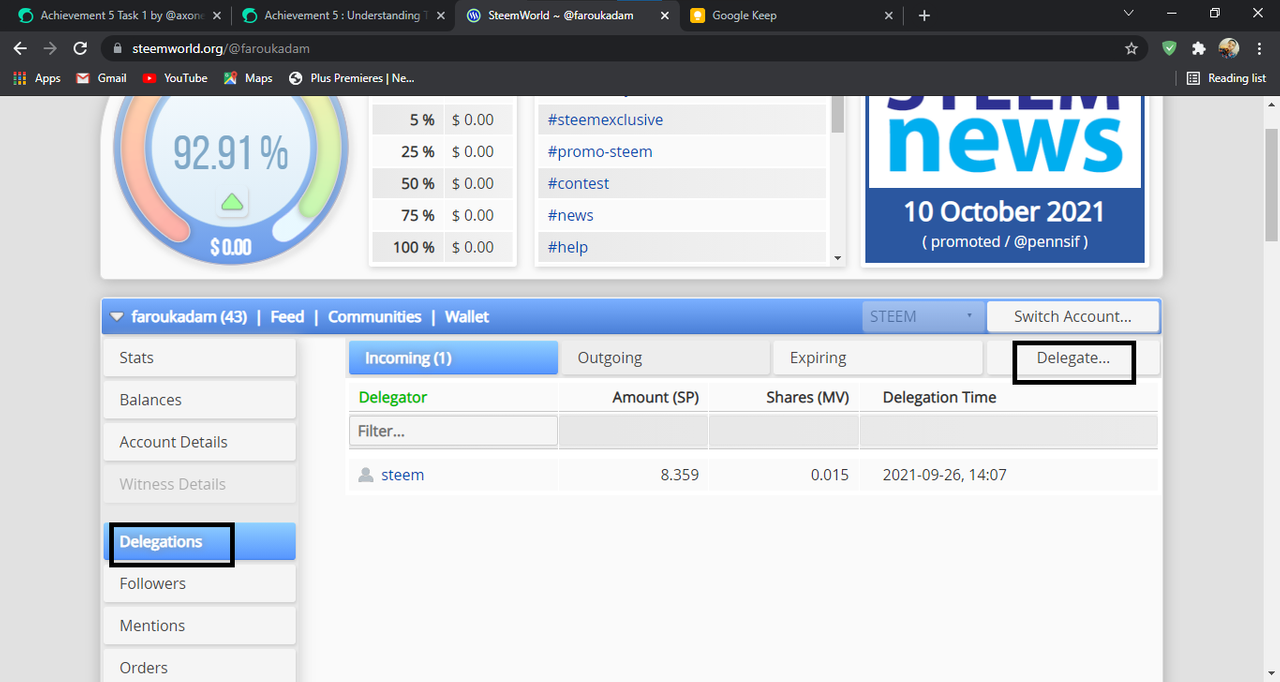Click the green upvote arrow in the gauge
The width and height of the screenshot is (1280, 682).
click(232, 203)
